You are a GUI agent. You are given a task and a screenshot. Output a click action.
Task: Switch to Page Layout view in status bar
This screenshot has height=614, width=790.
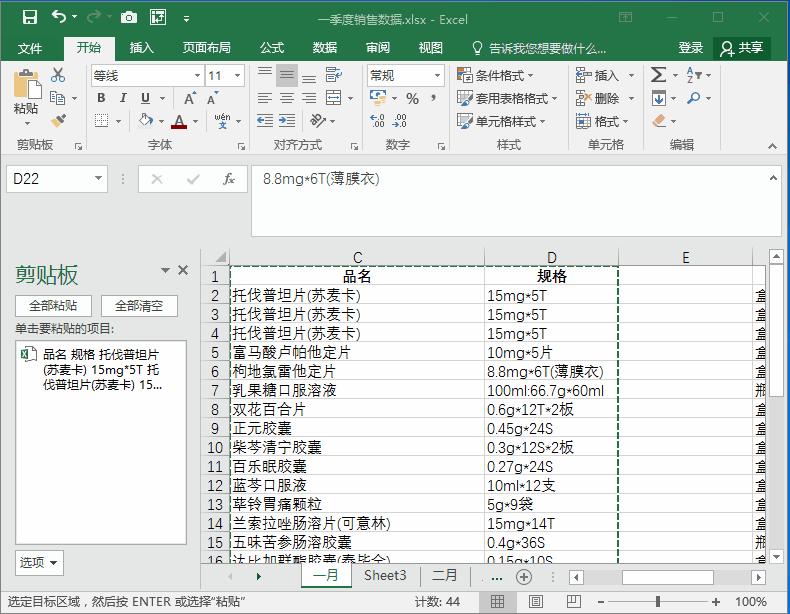536,601
